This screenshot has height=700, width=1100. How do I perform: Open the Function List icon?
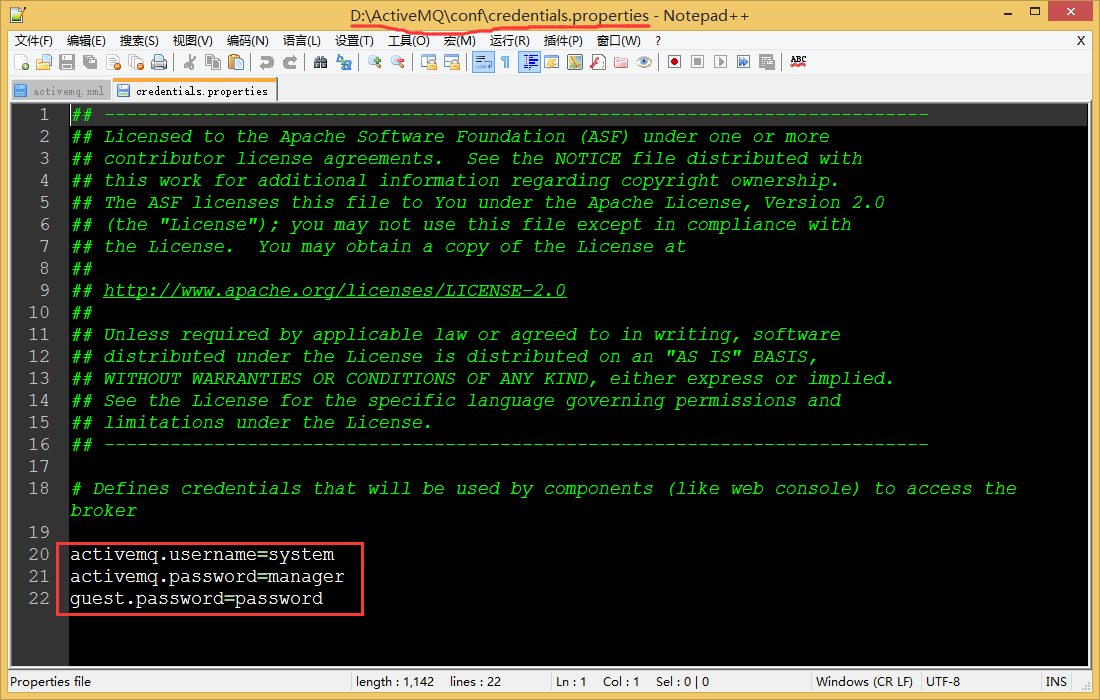[x=598, y=62]
